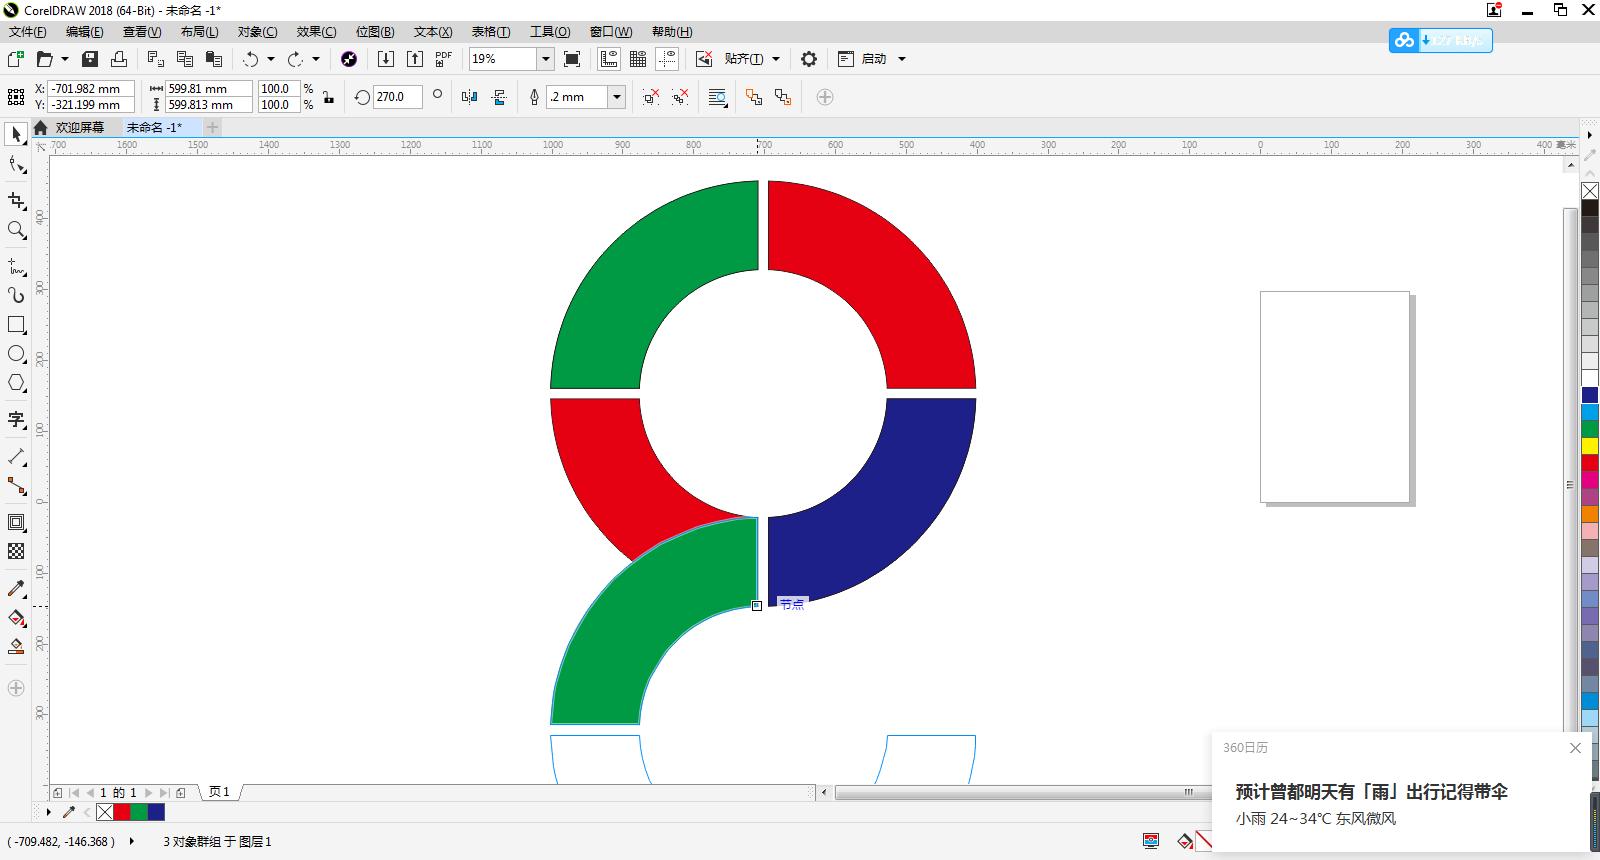Switch to the 欢迎屏幕 tab
Viewport: 1600px width, 860px height.
pos(79,127)
